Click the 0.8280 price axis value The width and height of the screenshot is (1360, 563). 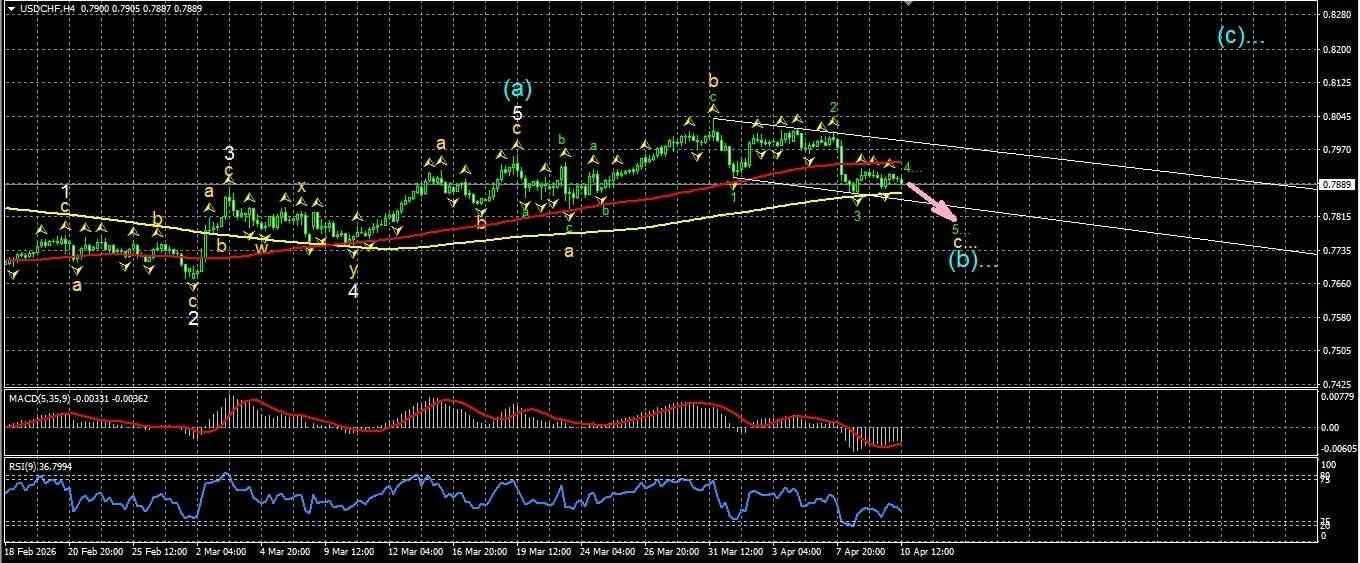tap(1336, 15)
